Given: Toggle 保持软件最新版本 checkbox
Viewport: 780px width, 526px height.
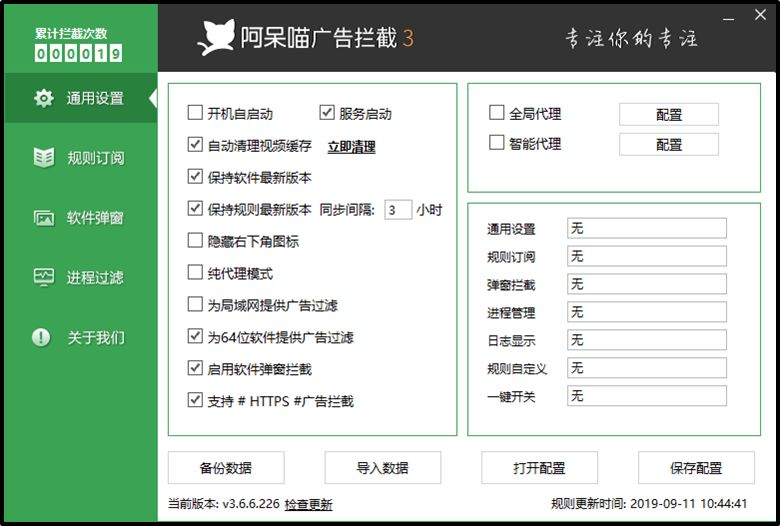Looking at the screenshot, I should (195, 176).
